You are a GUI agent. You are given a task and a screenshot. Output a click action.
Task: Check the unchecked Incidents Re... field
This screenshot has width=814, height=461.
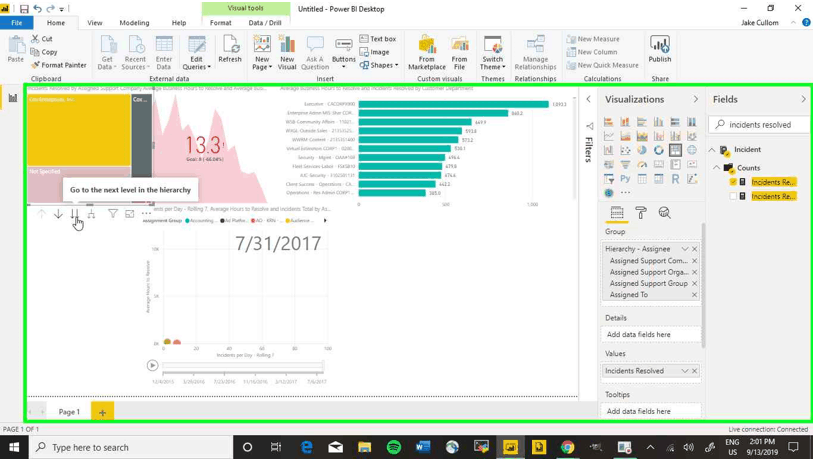pyautogui.click(x=733, y=196)
